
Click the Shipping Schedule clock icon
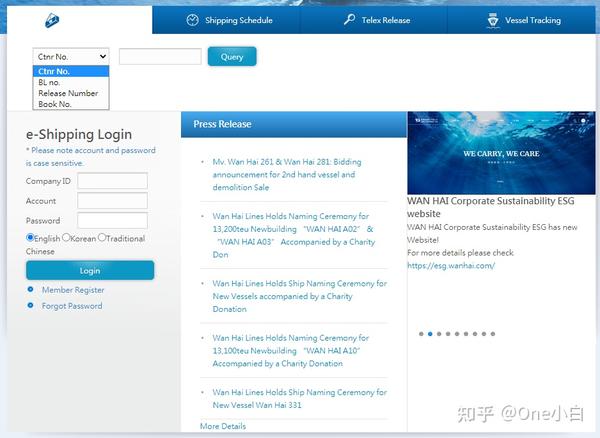click(192, 20)
